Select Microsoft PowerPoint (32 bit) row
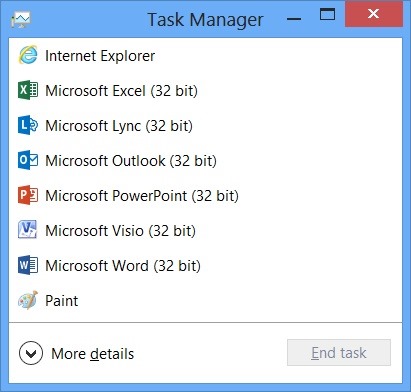Image resolution: width=411 pixels, height=392 pixels. (205, 195)
